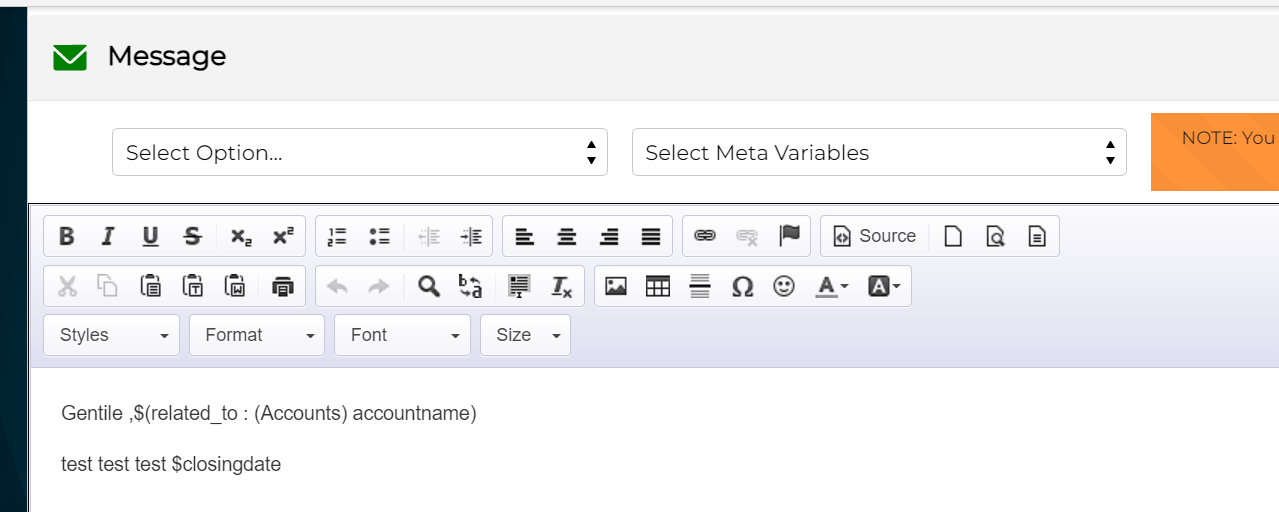Insert a hyperlink

[705, 236]
